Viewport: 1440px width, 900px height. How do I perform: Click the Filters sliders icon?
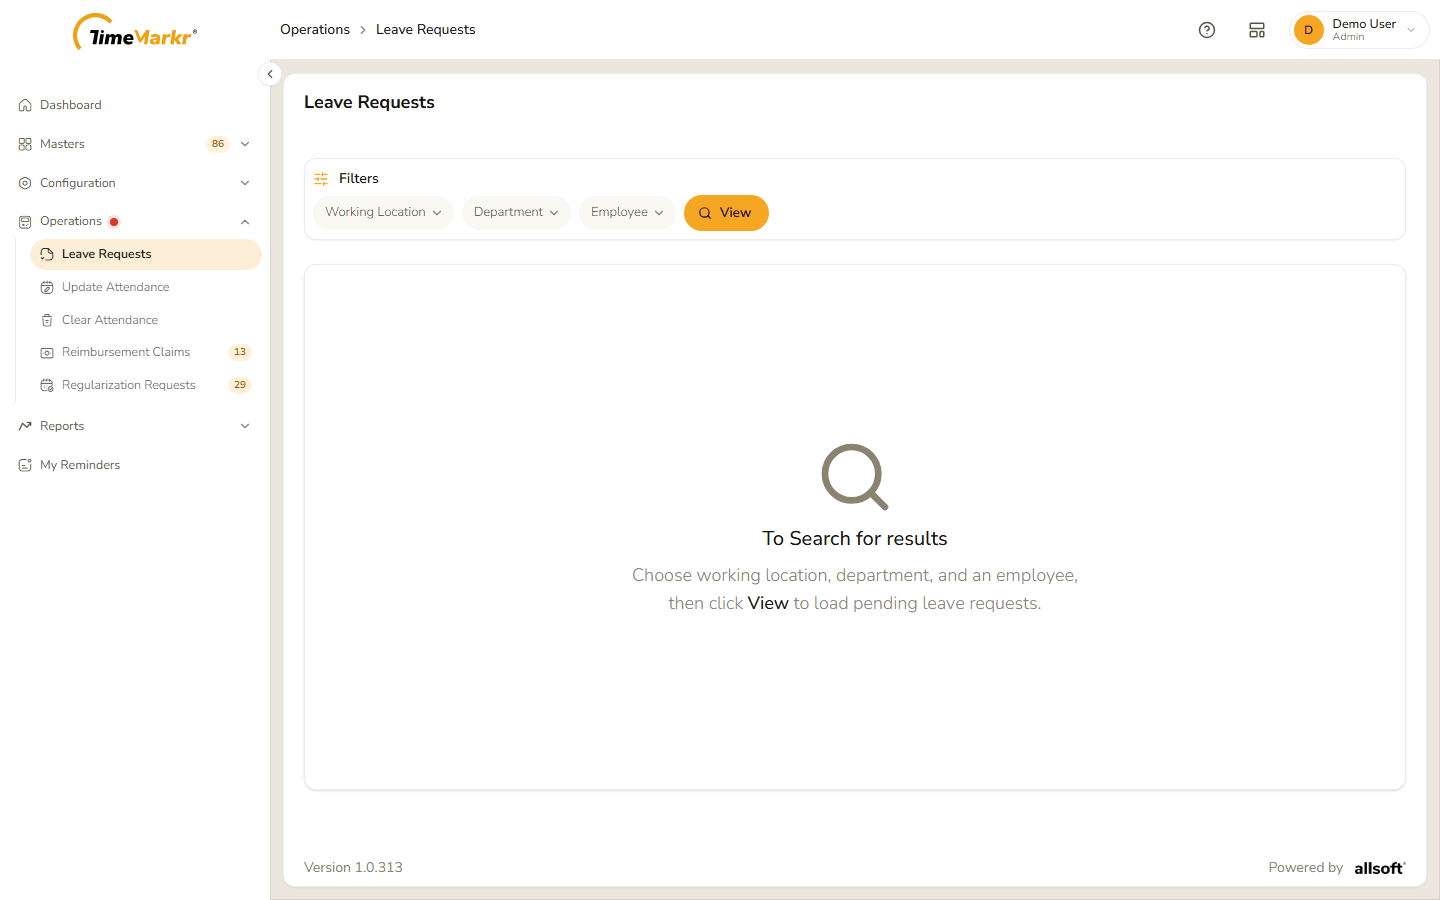[x=321, y=179]
